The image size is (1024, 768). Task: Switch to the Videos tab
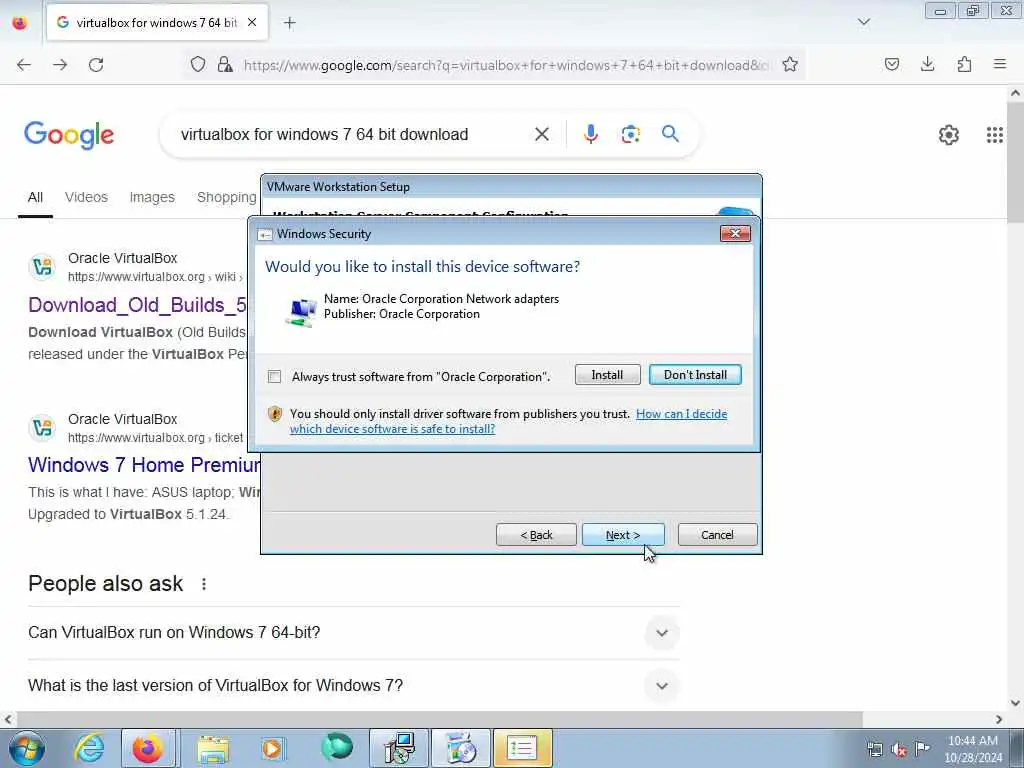[86, 197]
